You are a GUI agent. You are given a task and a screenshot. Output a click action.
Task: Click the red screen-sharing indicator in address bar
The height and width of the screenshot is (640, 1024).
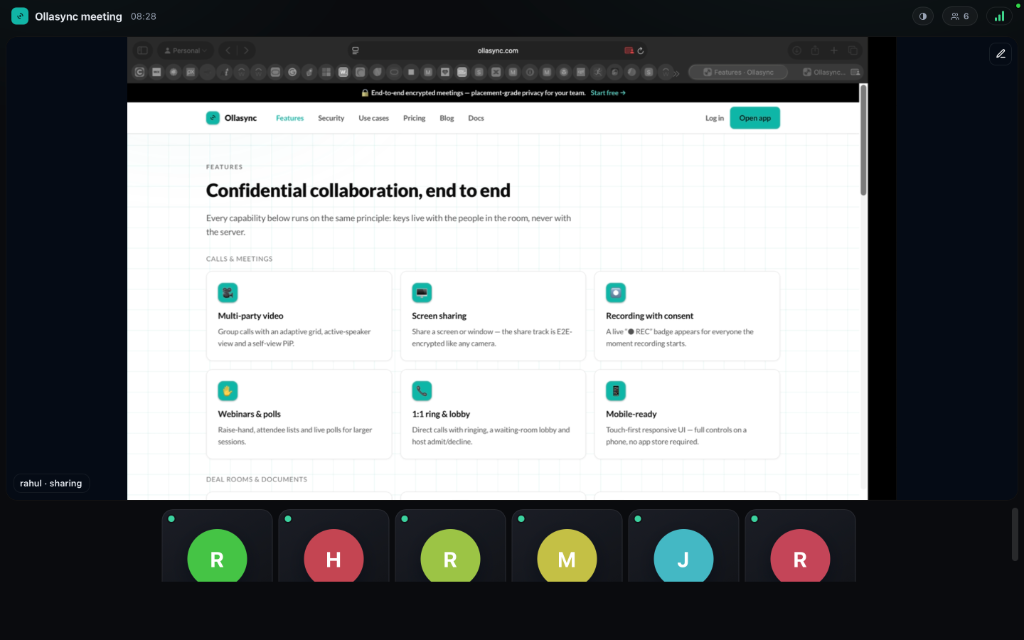[629, 50]
